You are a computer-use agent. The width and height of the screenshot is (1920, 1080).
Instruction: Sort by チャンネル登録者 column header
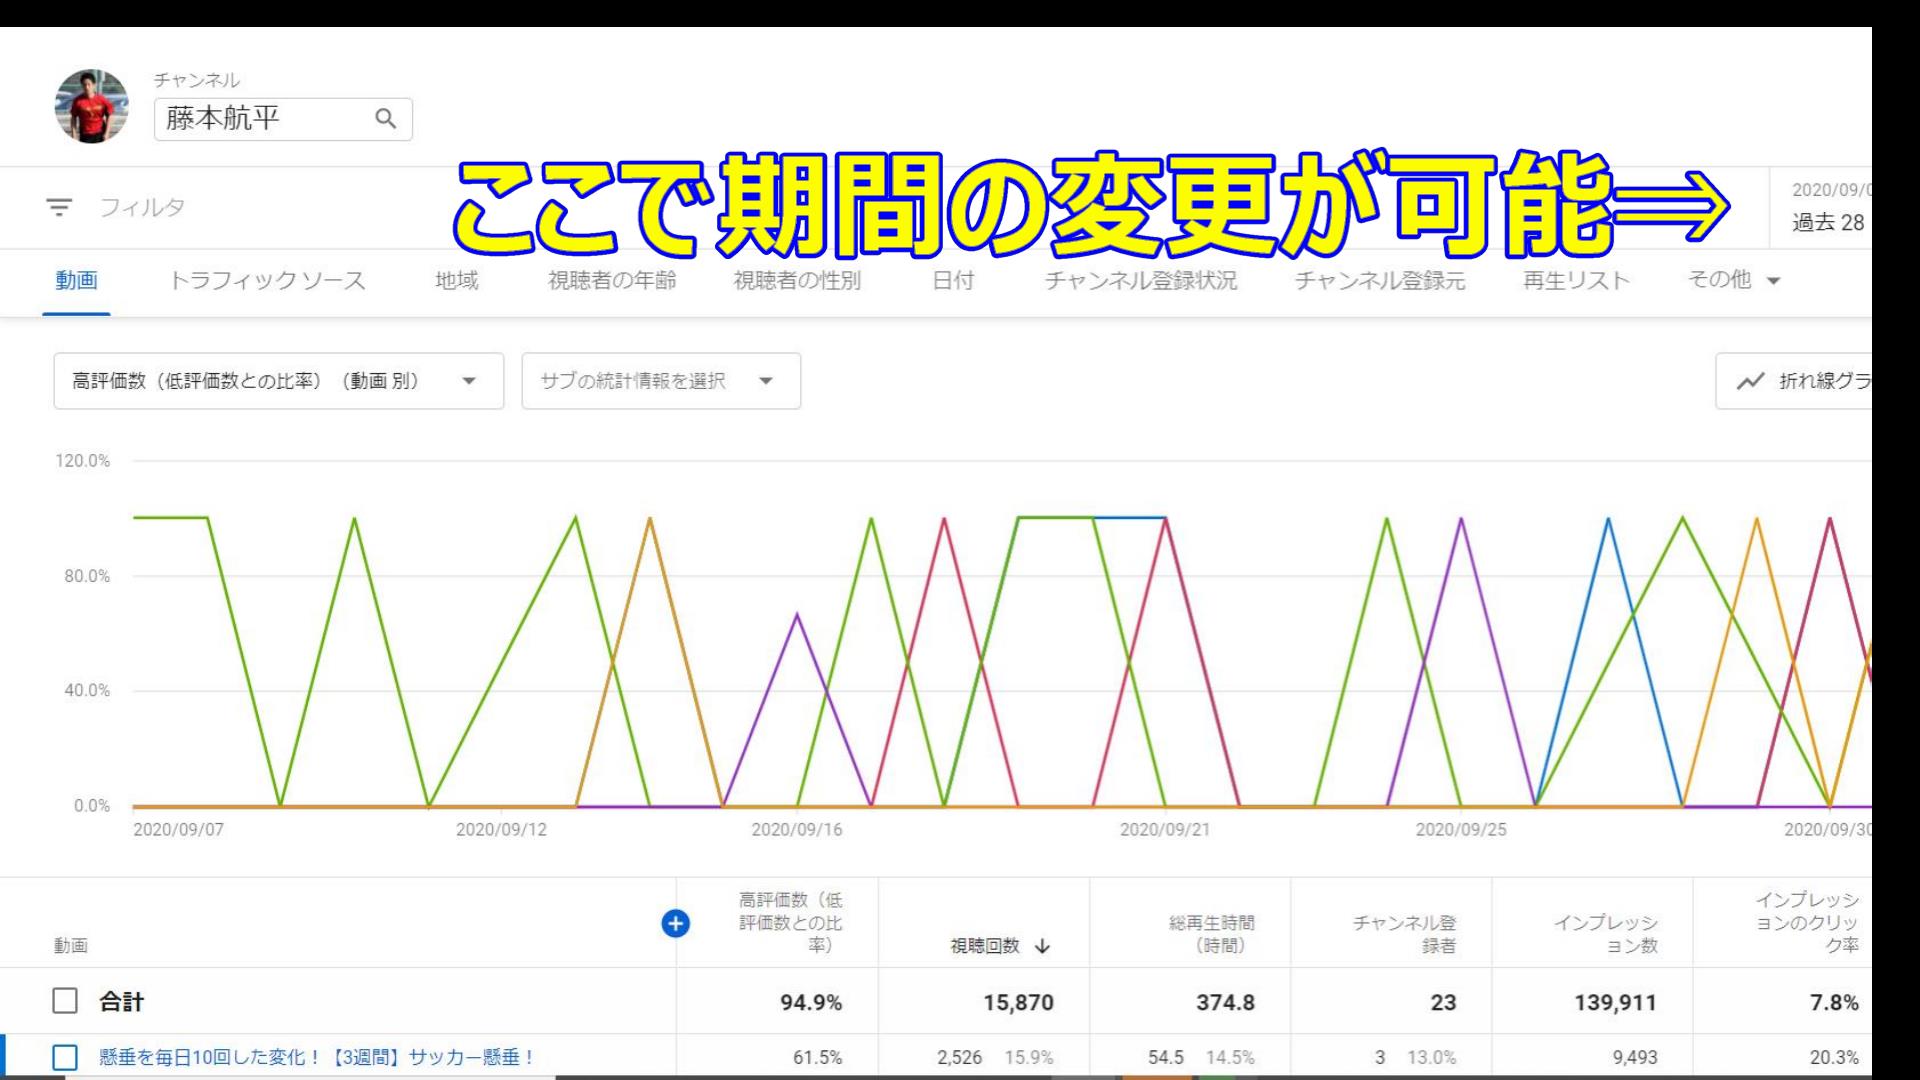1404,934
